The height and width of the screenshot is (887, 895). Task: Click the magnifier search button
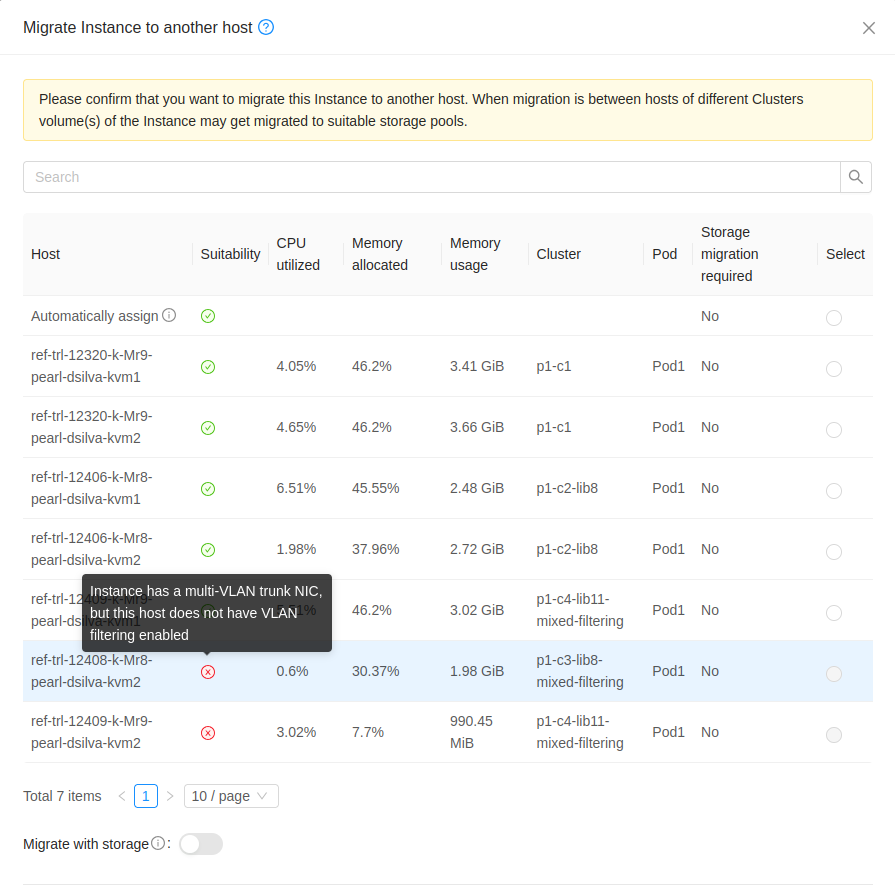pyautogui.click(x=856, y=177)
